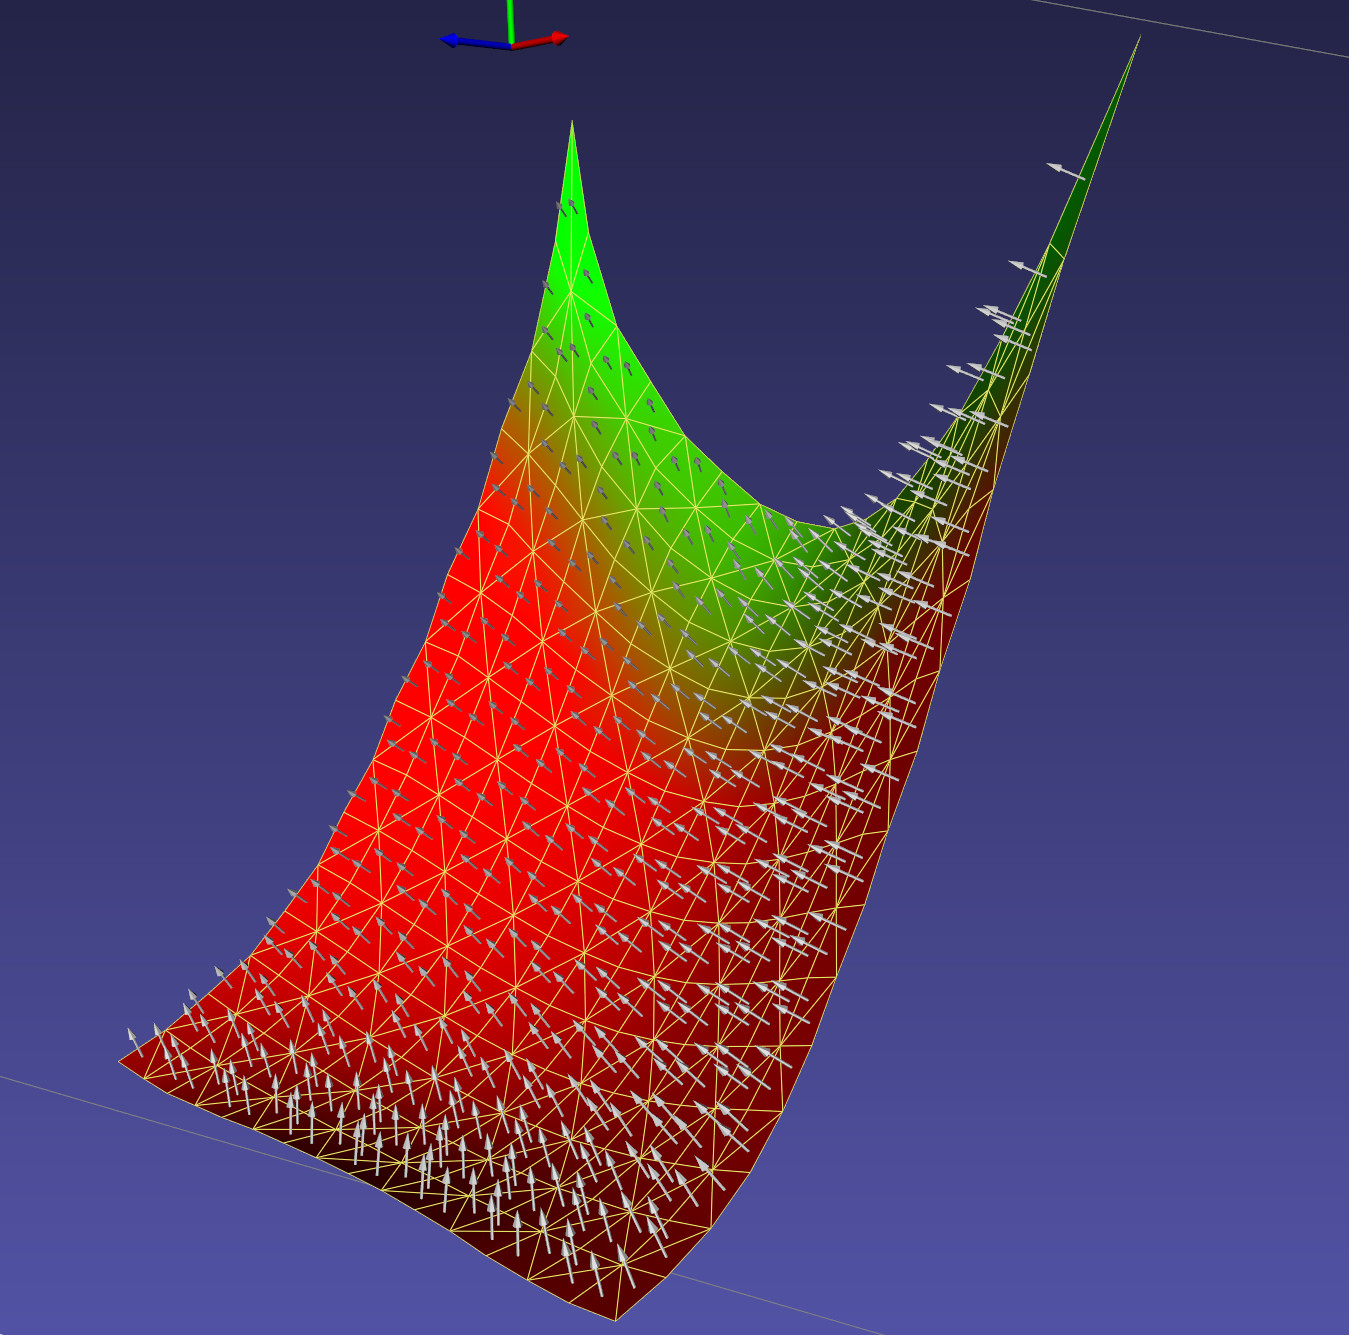This screenshot has height=1335, width=1349.
Task: Pick the left-most corner vertex of the mesh
Action: [120, 1061]
